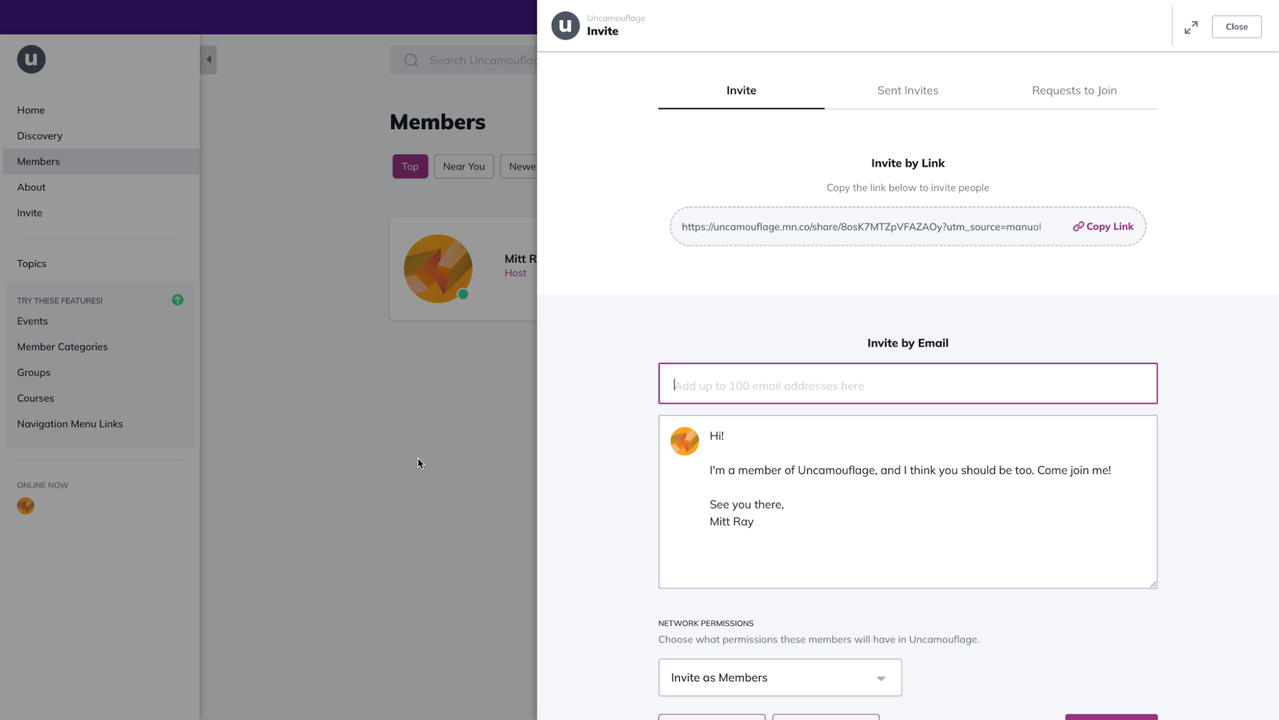Open the Requests to Join tab
1279x720 pixels.
pos(1074,90)
